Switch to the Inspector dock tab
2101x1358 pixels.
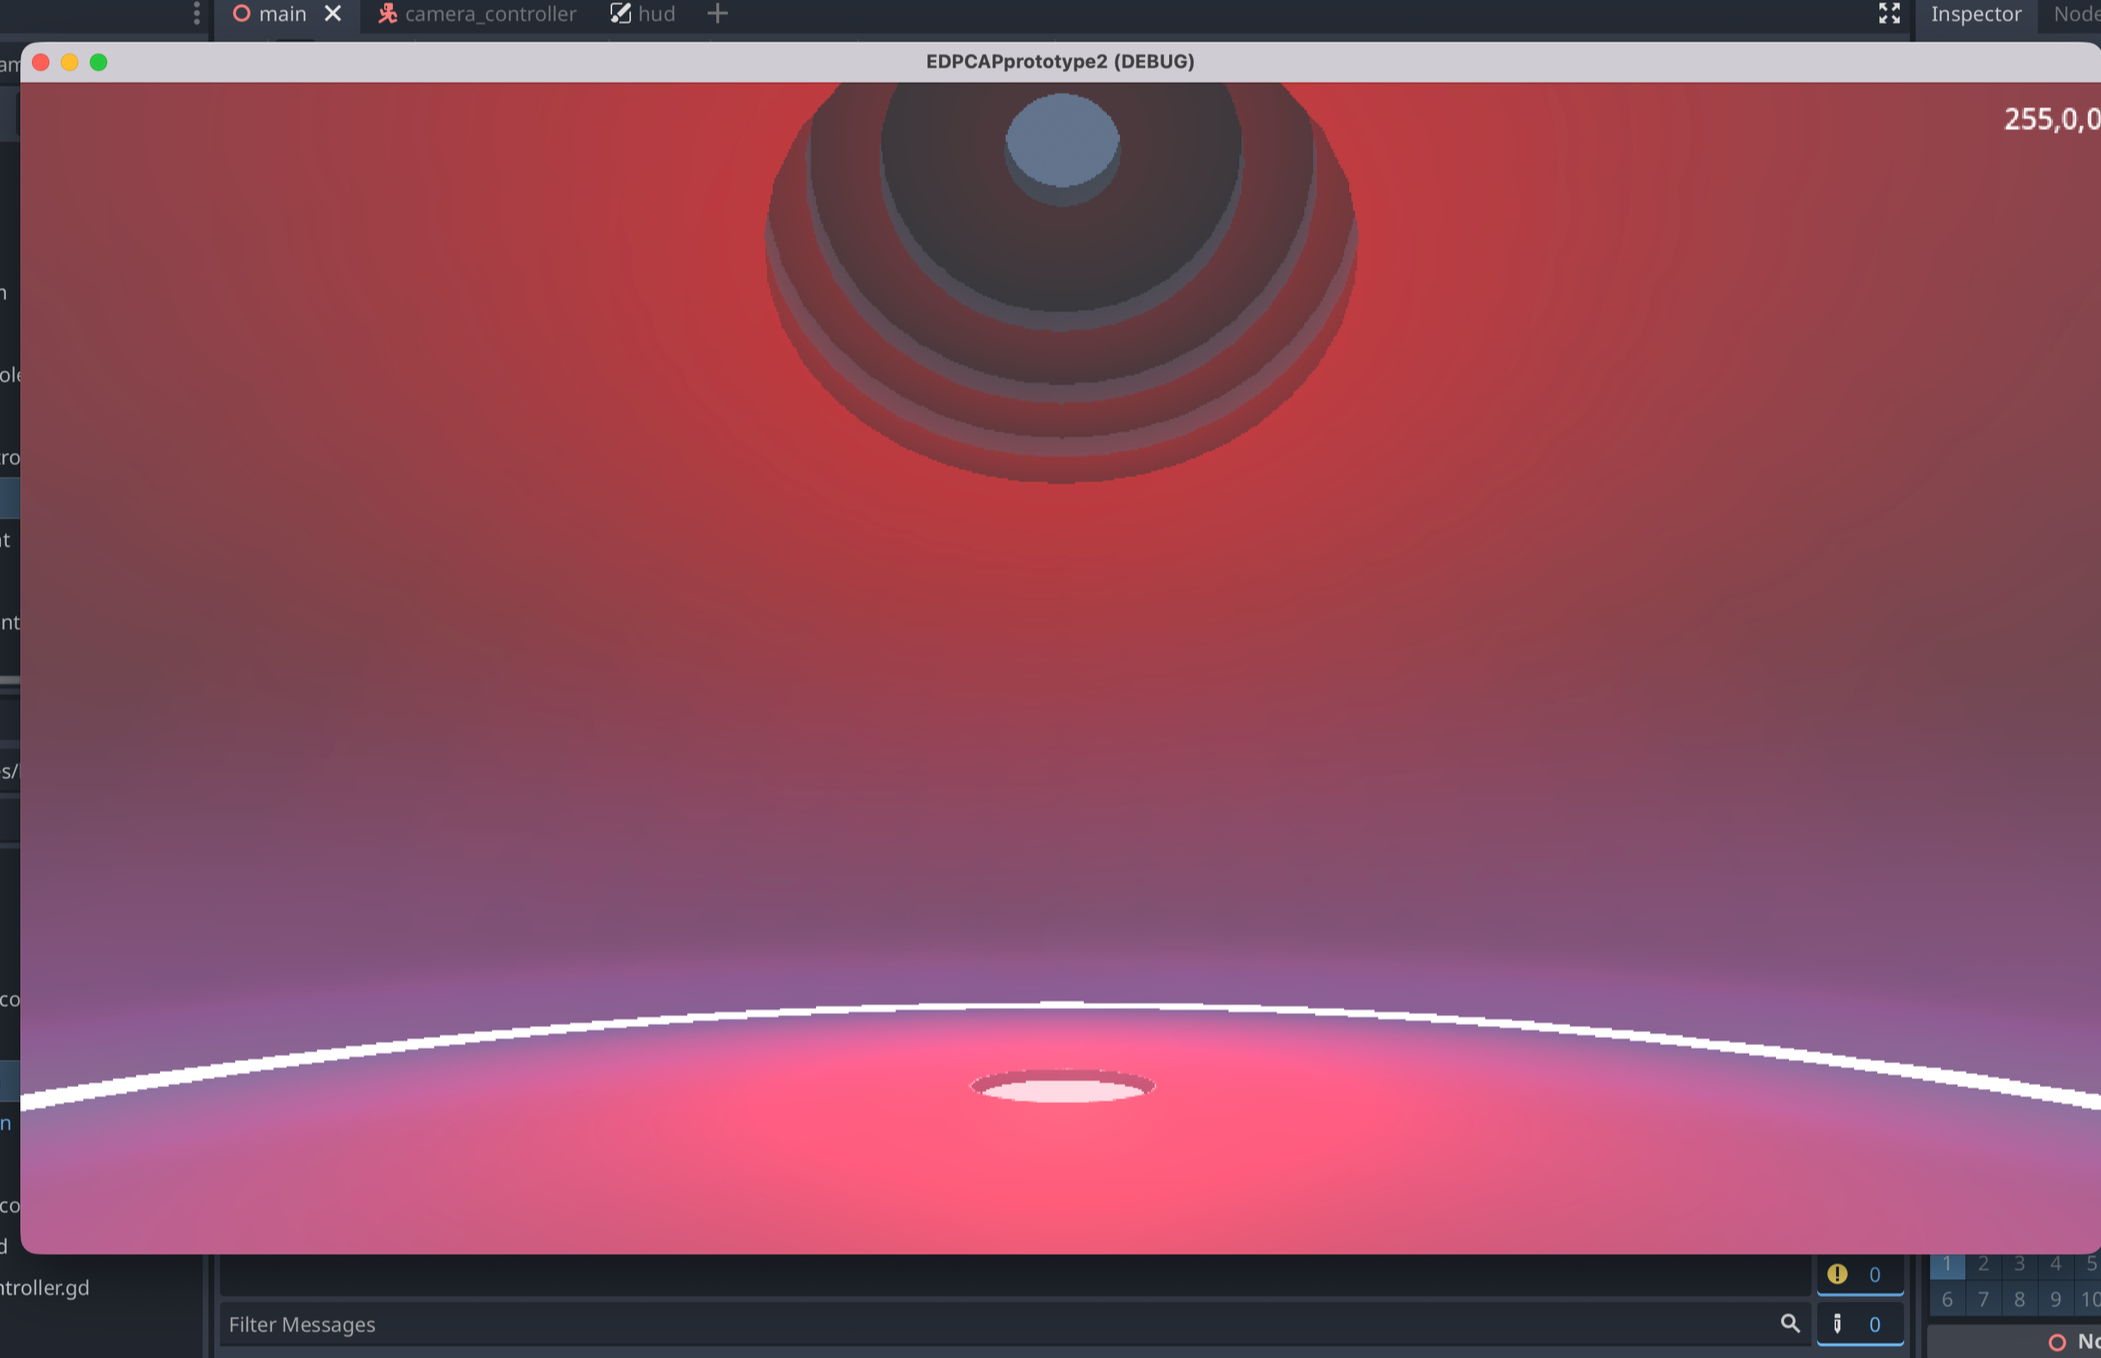click(1975, 14)
